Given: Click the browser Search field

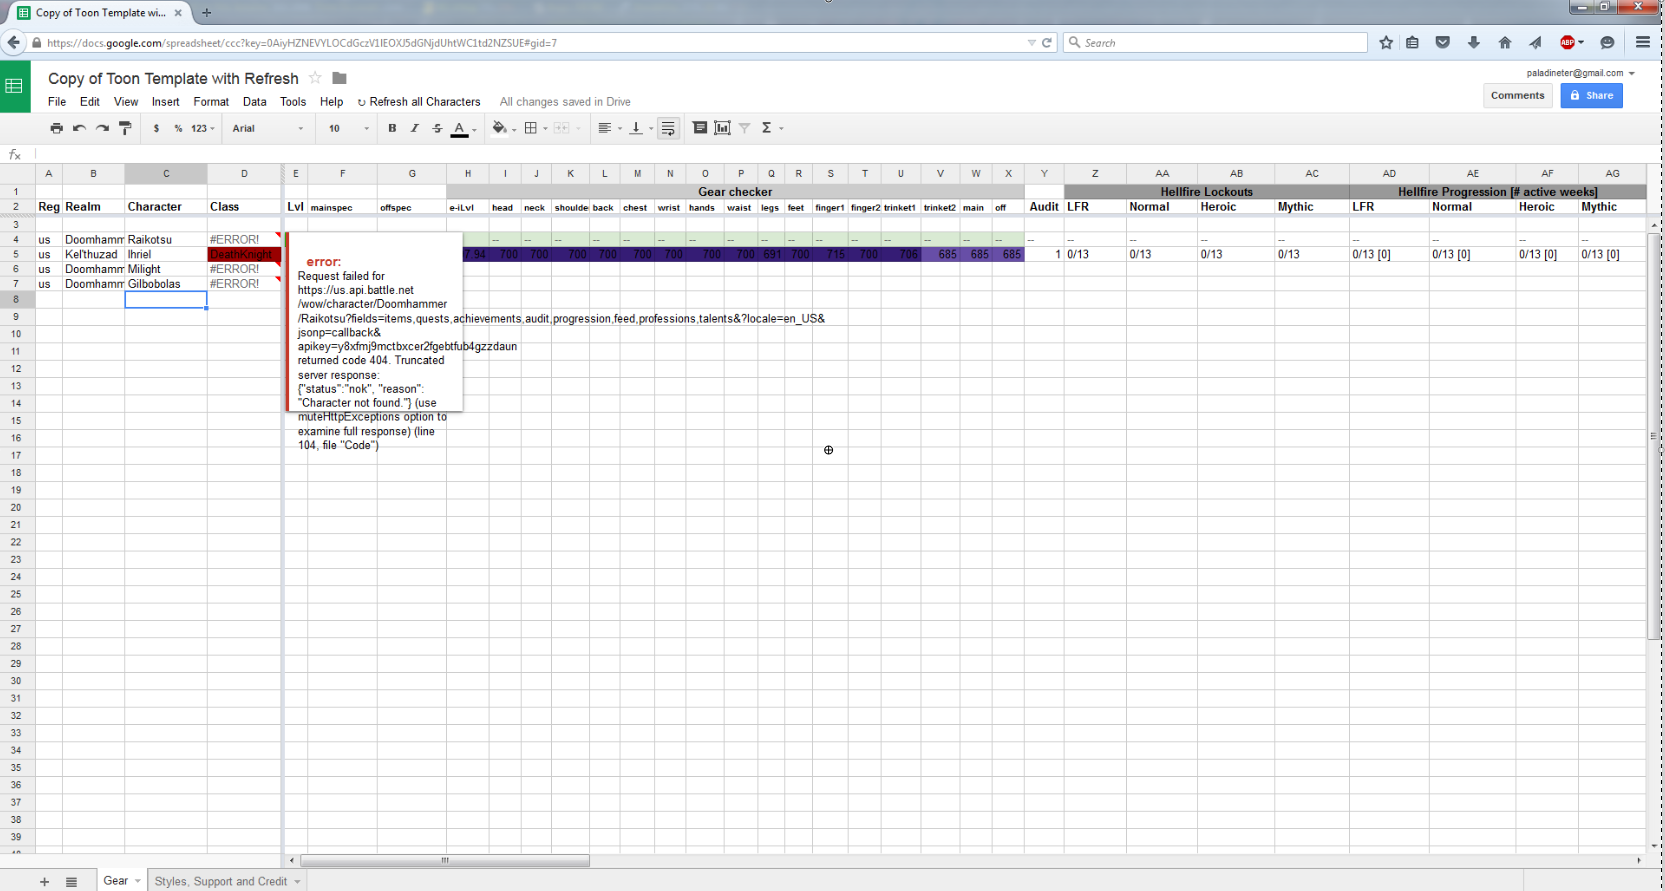Looking at the screenshot, I should (x=1216, y=43).
